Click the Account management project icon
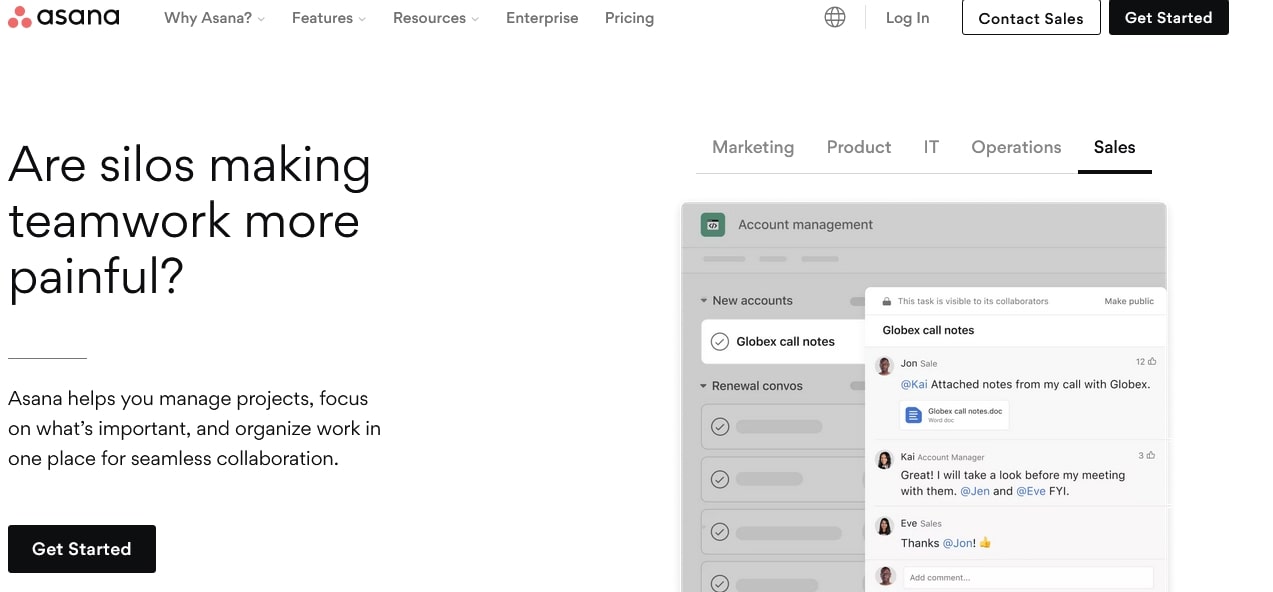Image resolution: width=1273 pixels, height=592 pixels. 712,224
